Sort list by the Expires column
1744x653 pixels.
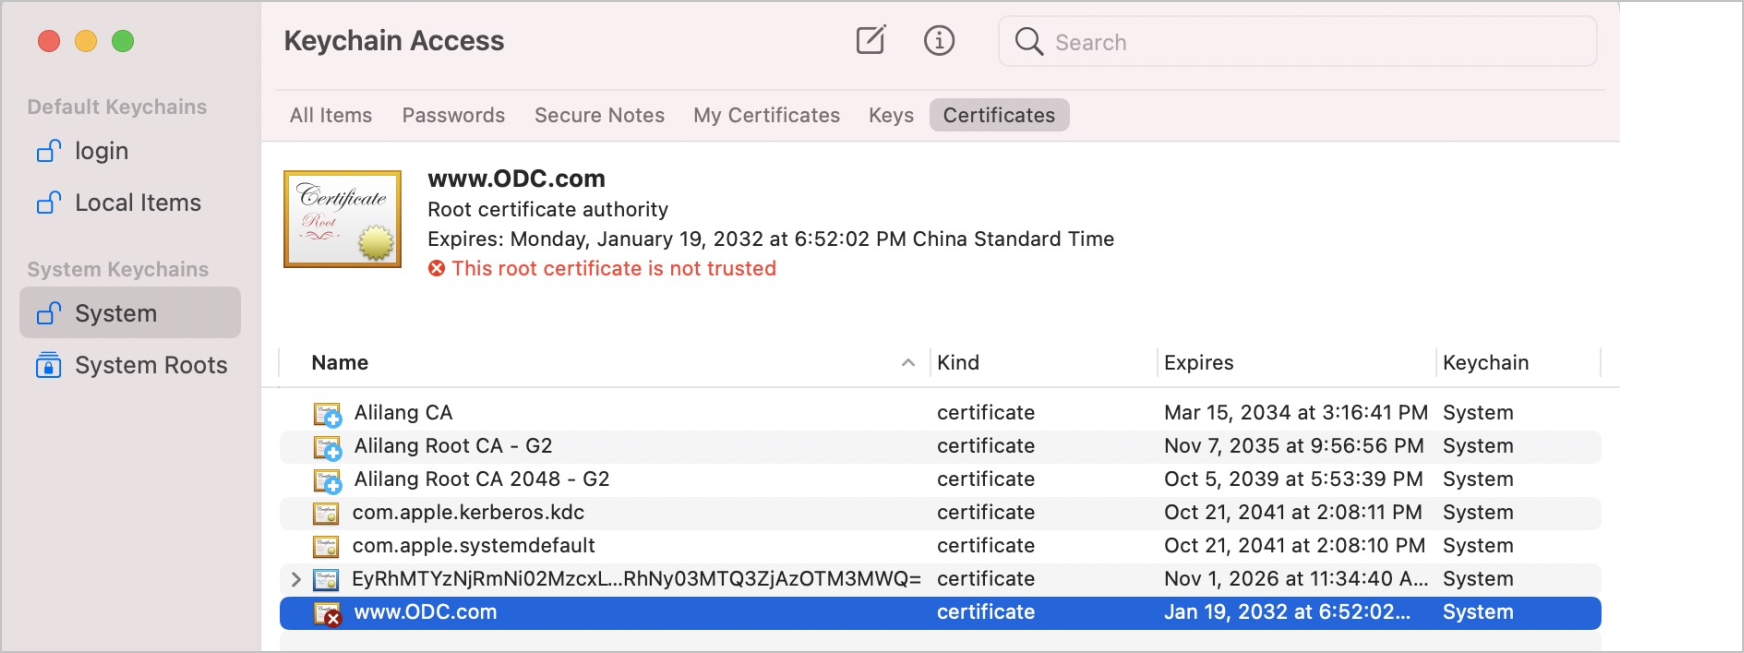pos(1199,363)
